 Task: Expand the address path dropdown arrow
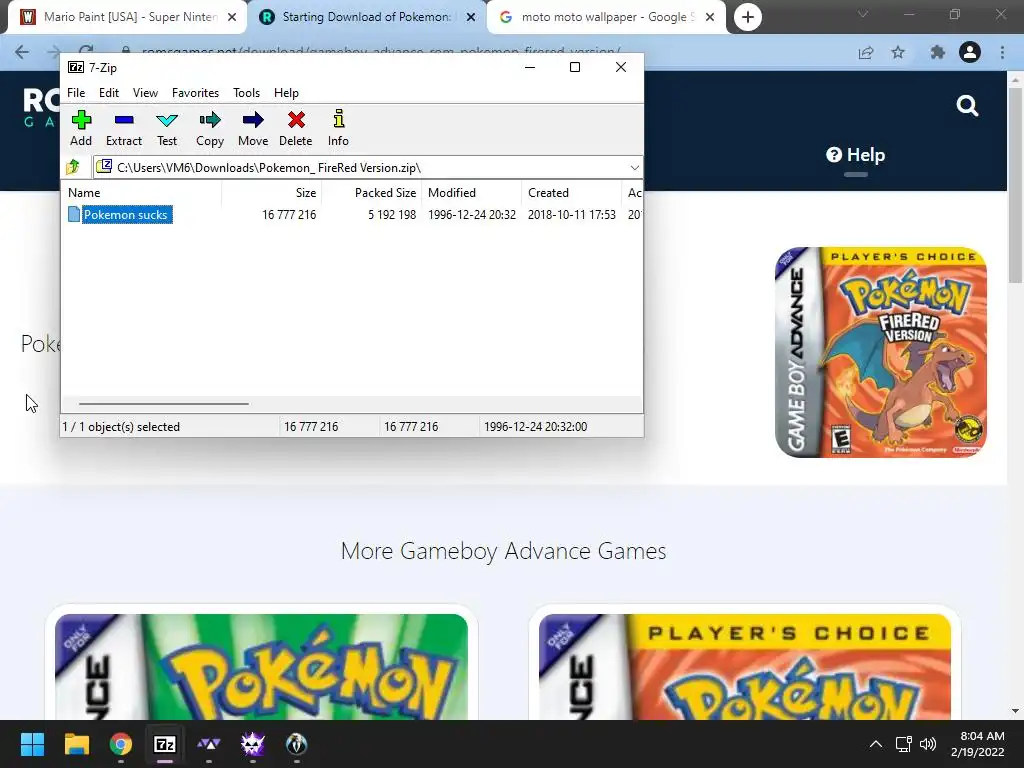pyautogui.click(x=634, y=168)
